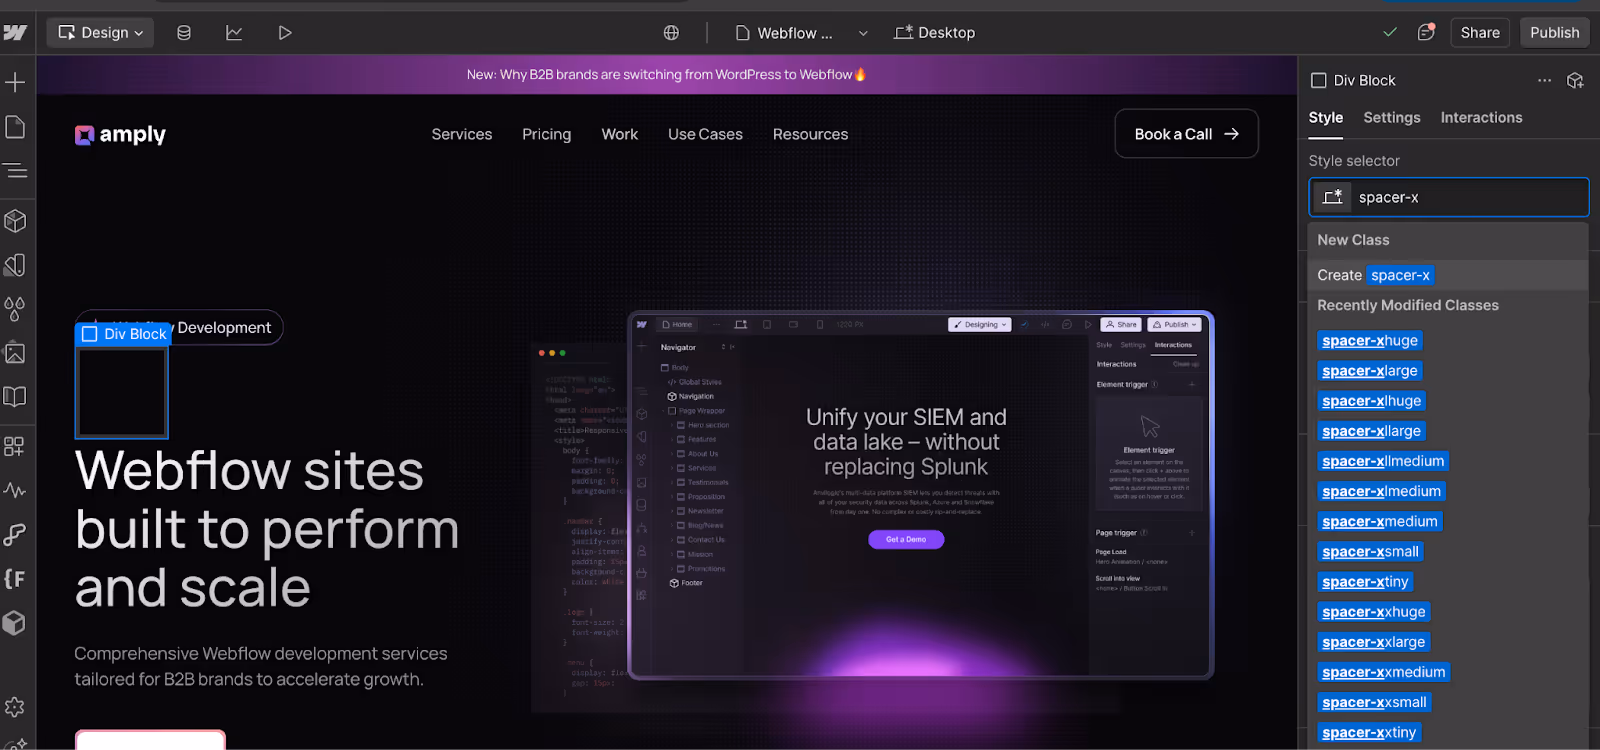The image size is (1600, 750).
Task: Select the spacer-xlmedium class
Action: point(1381,491)
